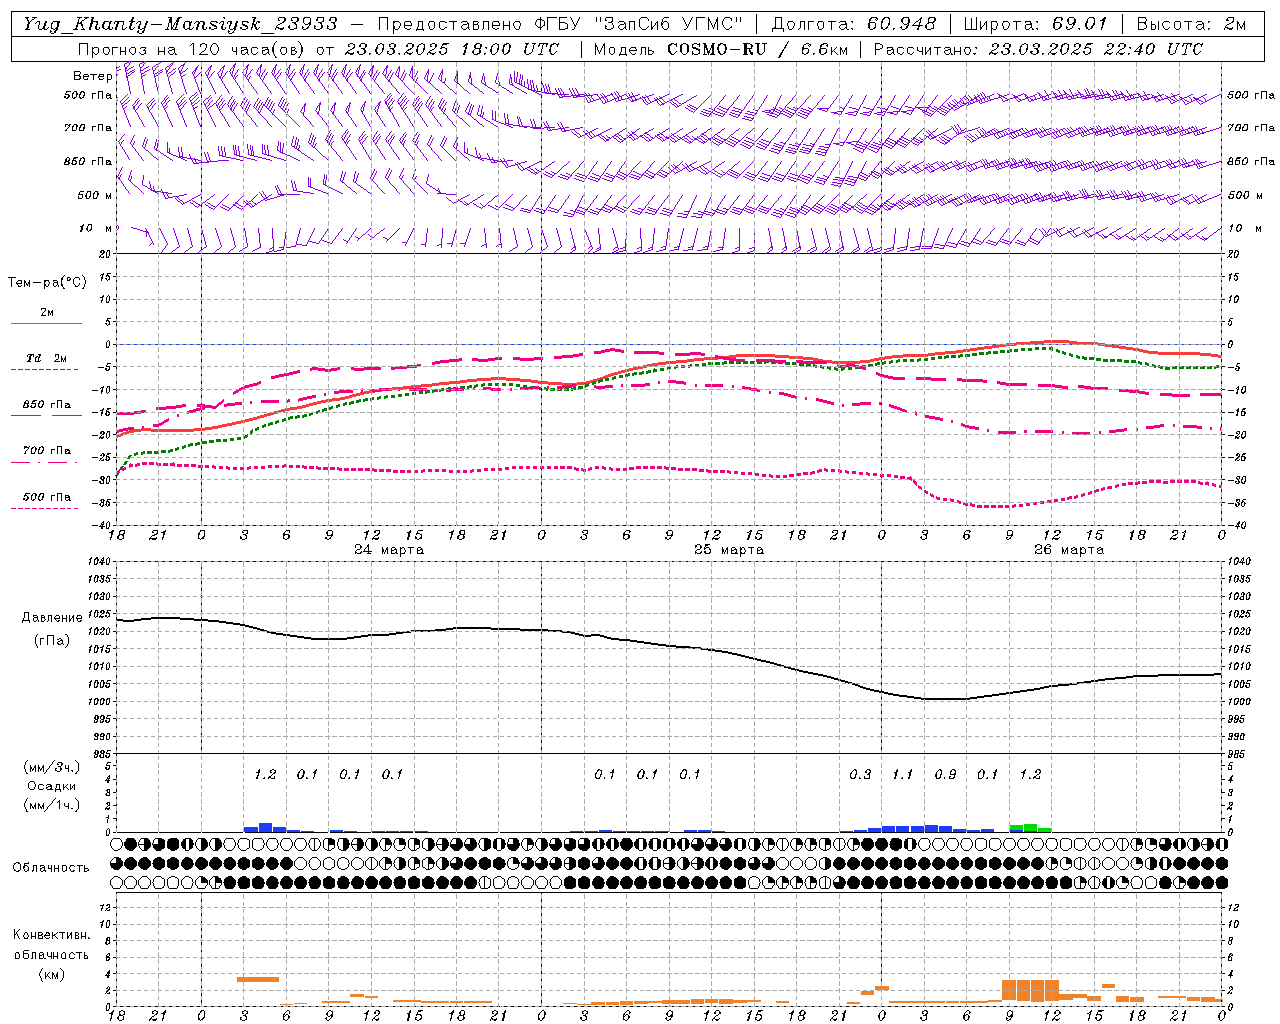Click the '25 марта' date label
This screenshot has width=1280, height=1024.
729,550
